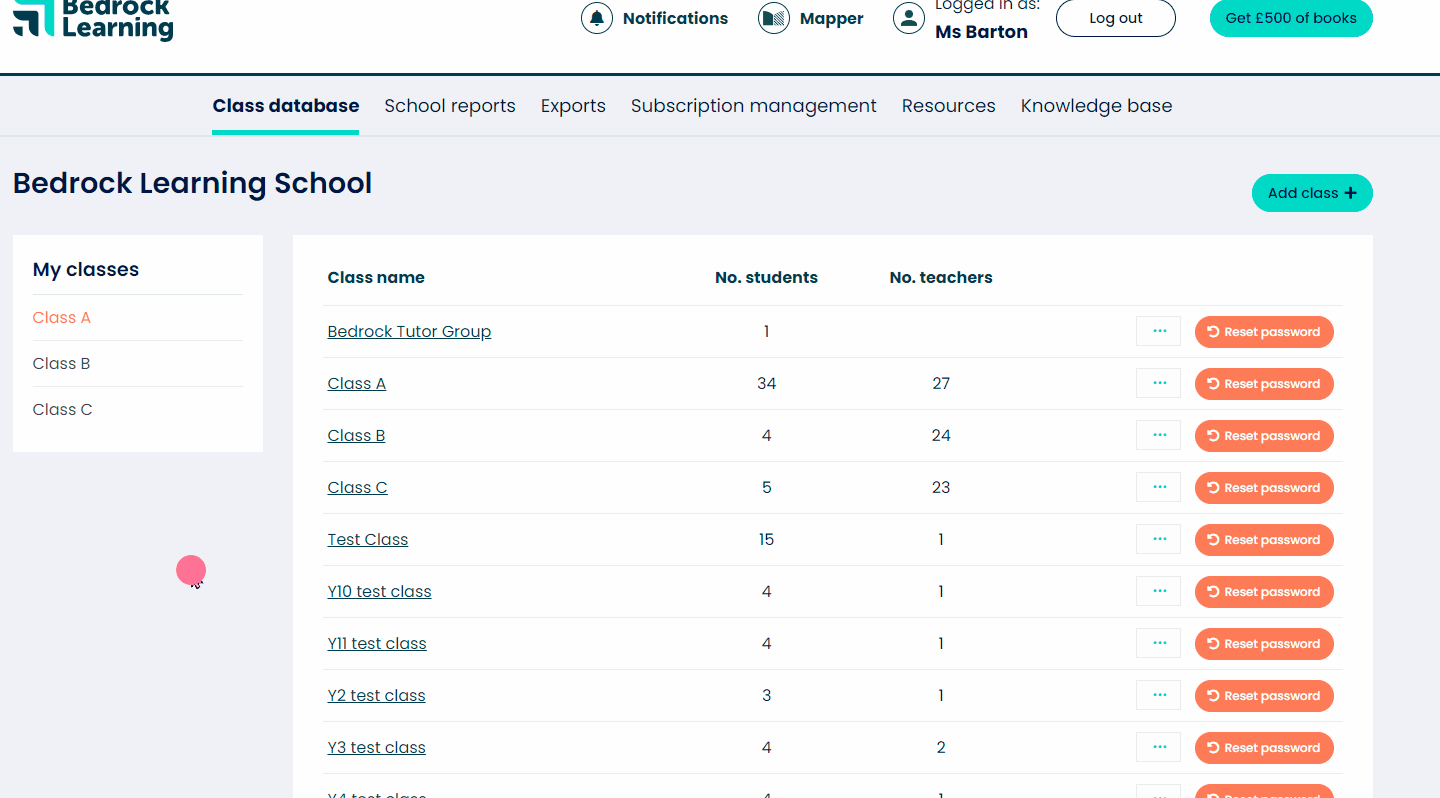
Task: Select Class A in My classes sidebar
Action: (x=62, y=318)
